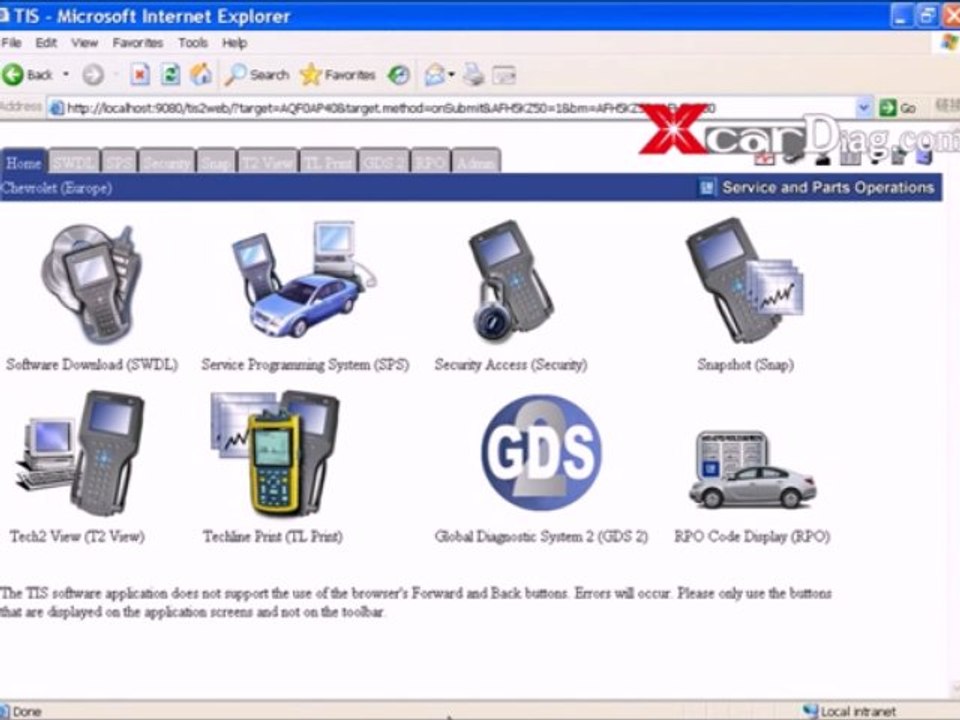This screenshot has width=960, height=720.
Task: Click the Local intranet status text
Action: click(858, 711)
